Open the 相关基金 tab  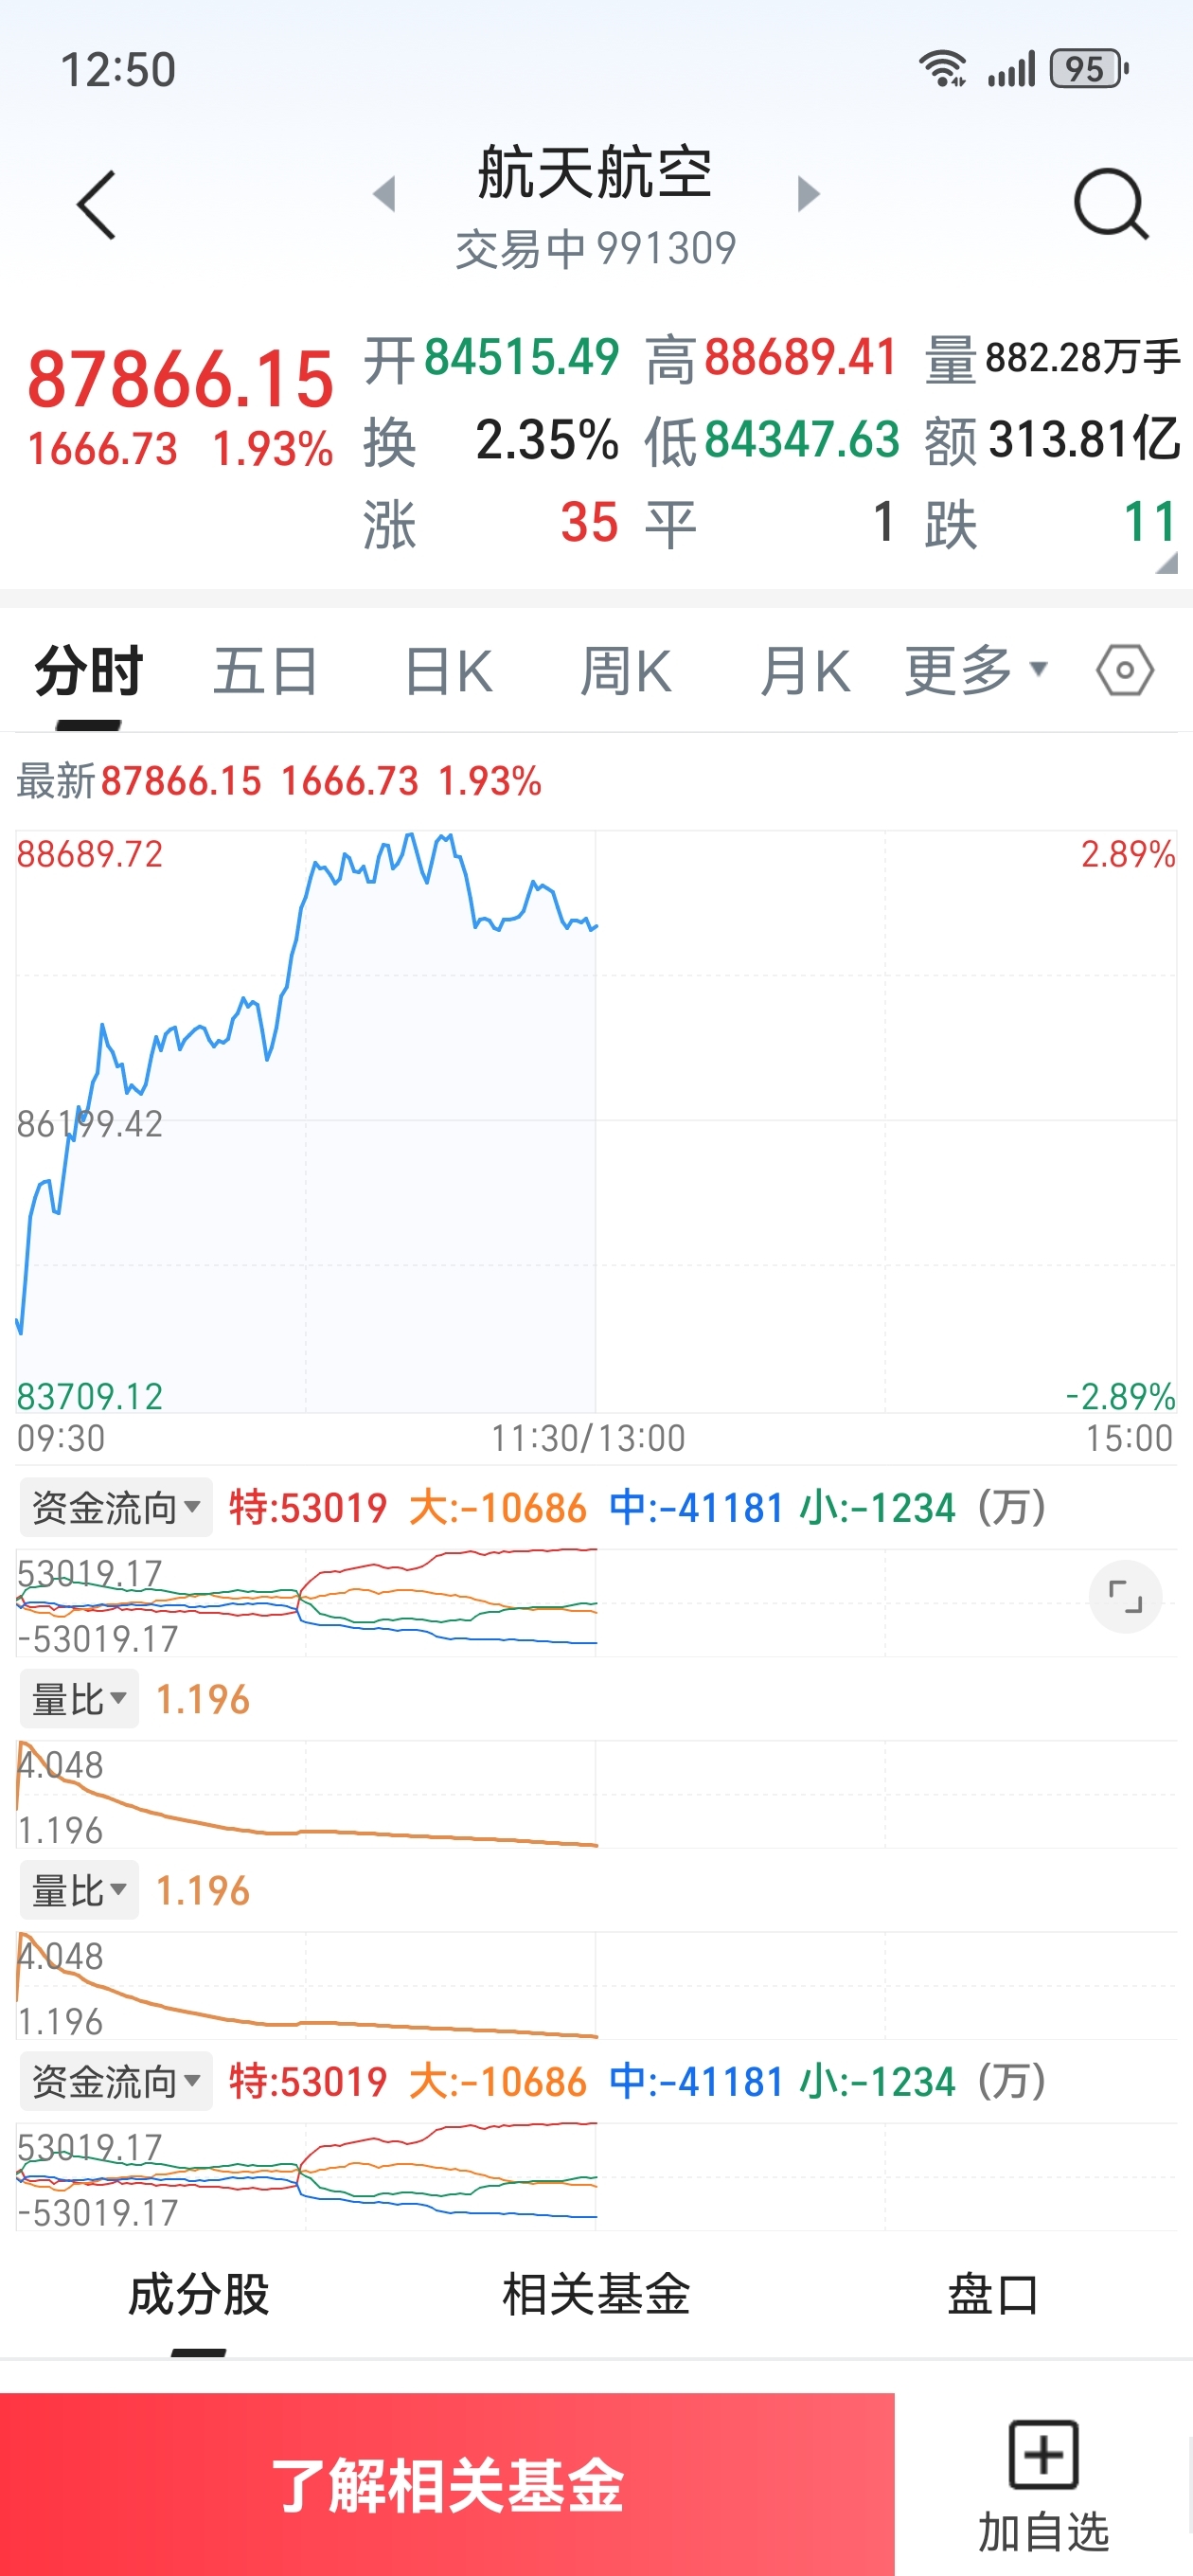596,2294
